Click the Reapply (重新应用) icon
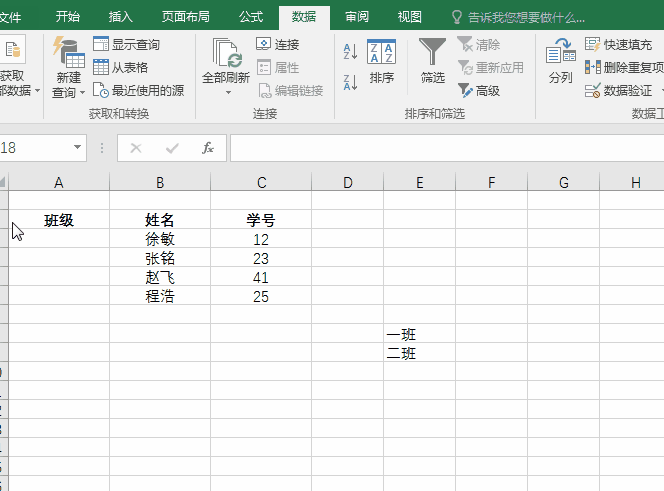Image resolution: width=664 pixels, height=491 pixels. tap(465, 67)
